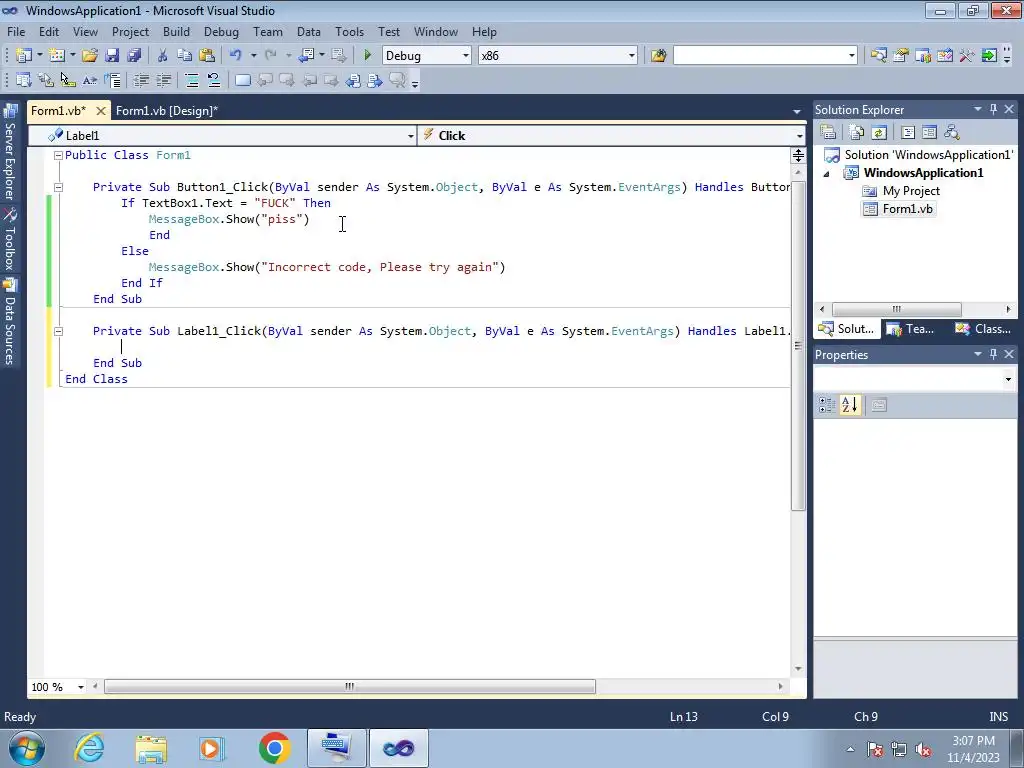Click the editor vertical scrollbar thumb
Viewport: 1024px width, 768px height.
click(798, 345)
